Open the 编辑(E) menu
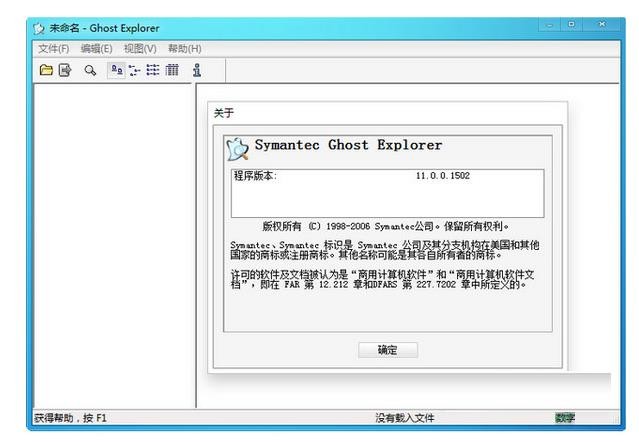 (x=96, y=48)
